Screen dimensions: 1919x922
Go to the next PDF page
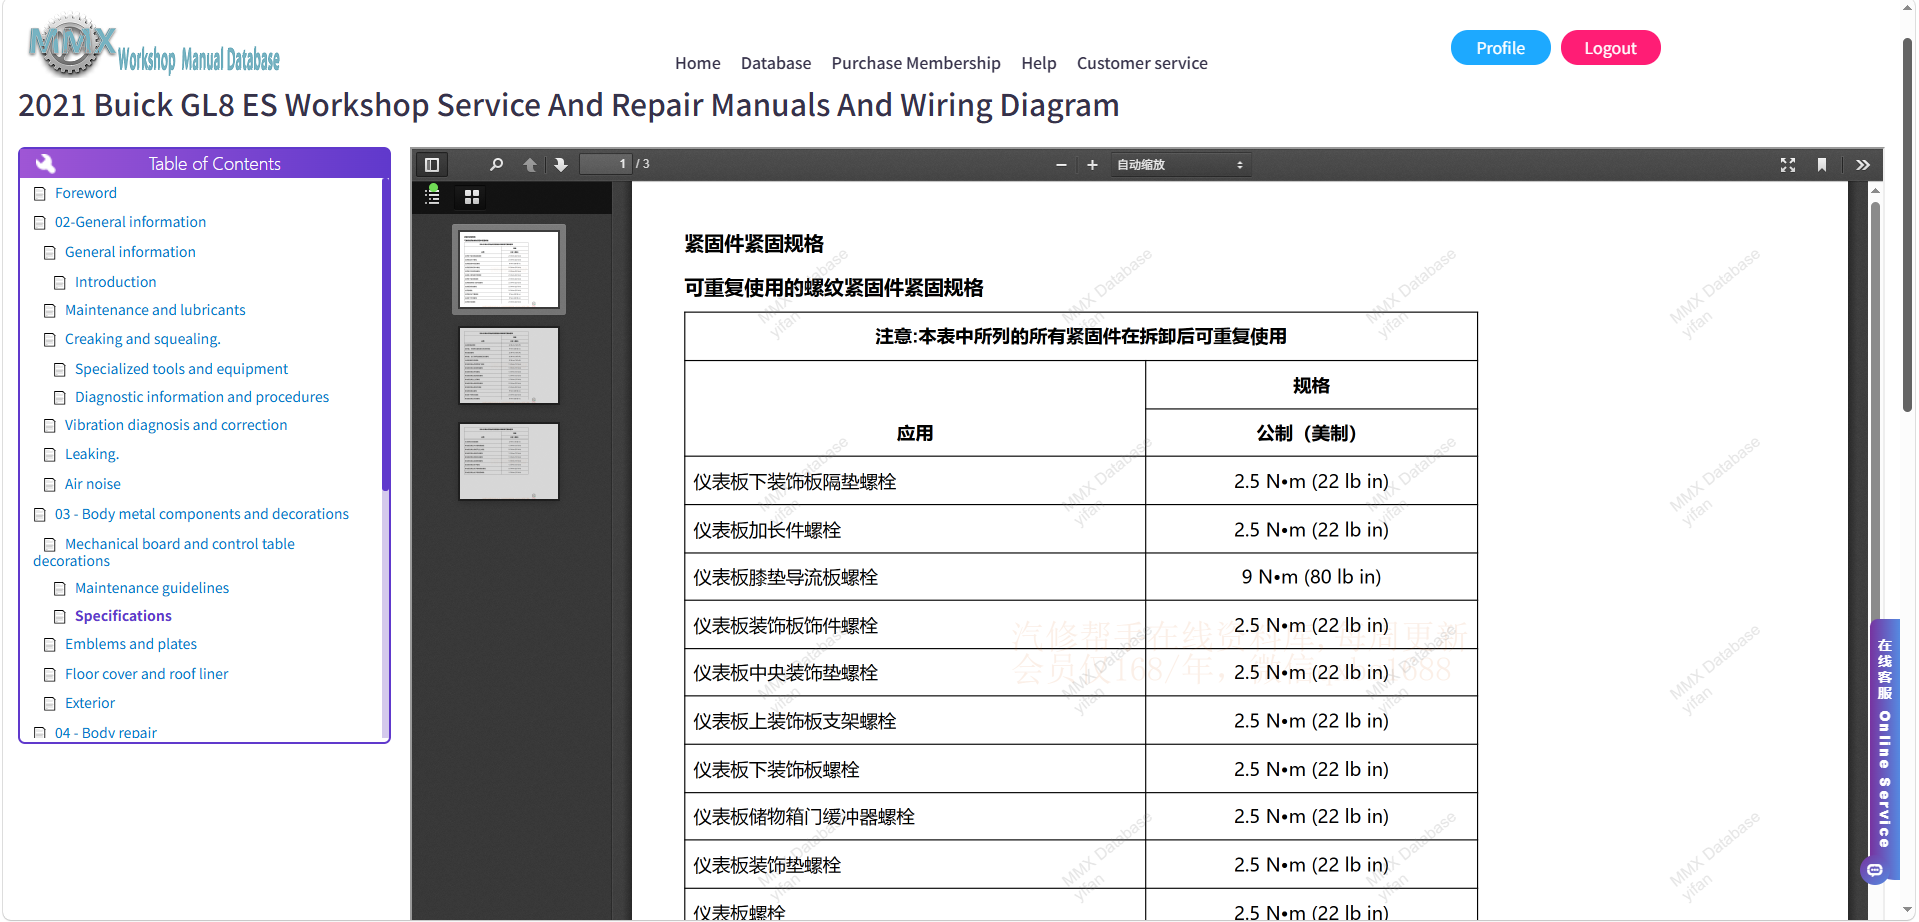[x=561, y=165]
